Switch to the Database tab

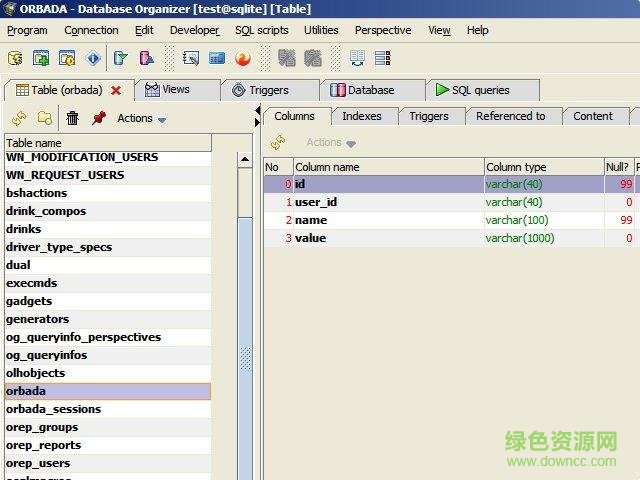[x=372, y=90]
